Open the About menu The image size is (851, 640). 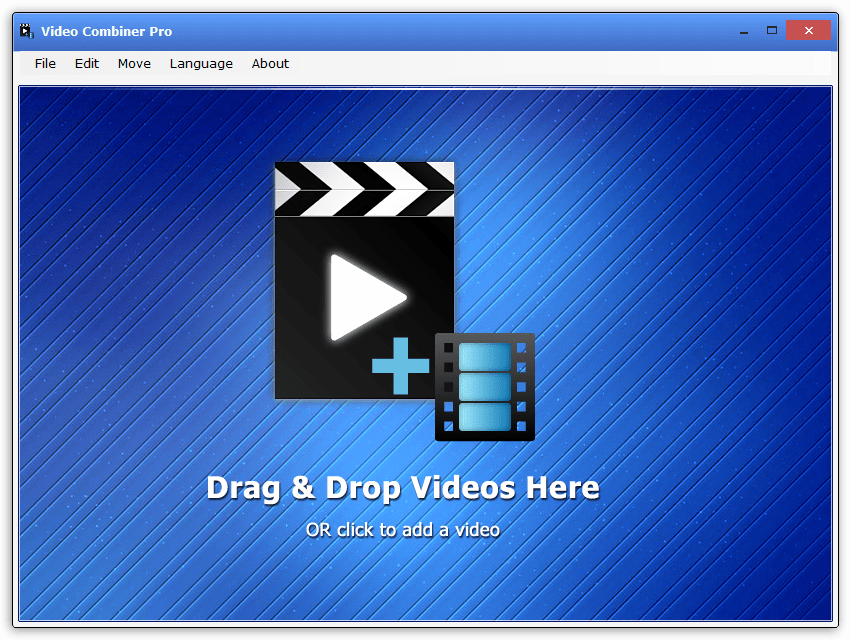(270, 64)
